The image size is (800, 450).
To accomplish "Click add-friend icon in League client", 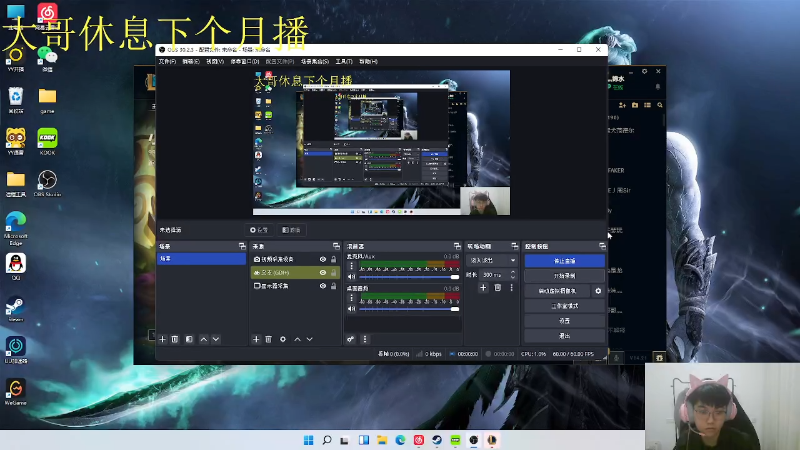I will coord(622,105).
